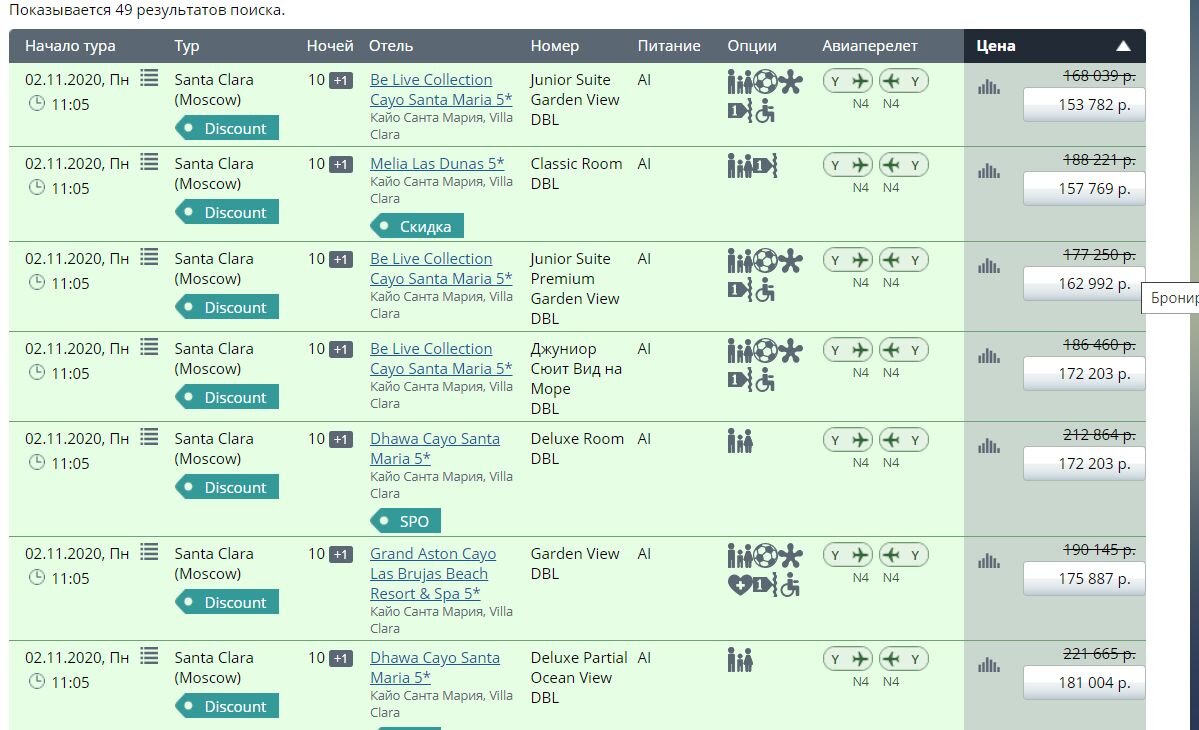Open tour details list icon in Garden View DBL row
This screenshot has height=730, width=1199.
149,552
